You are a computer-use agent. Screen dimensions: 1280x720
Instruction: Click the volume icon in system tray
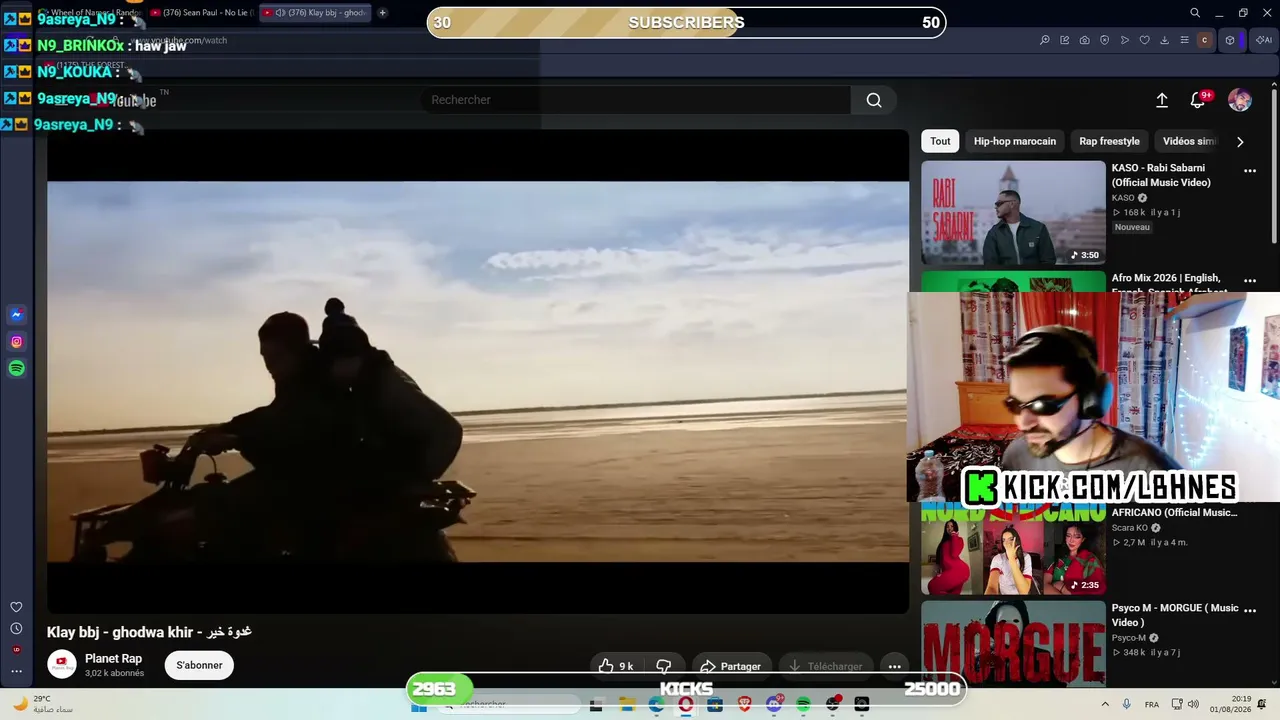[1195, 705]
